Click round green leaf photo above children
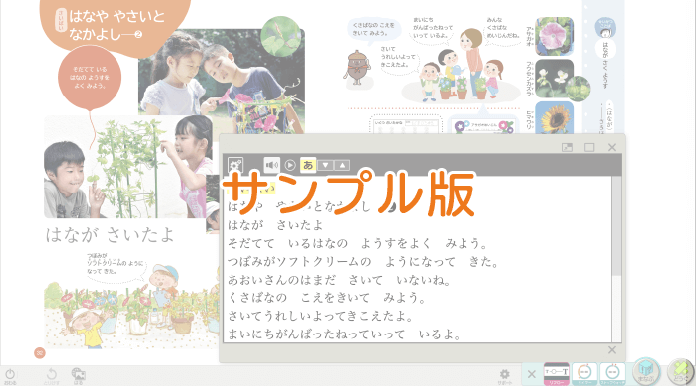The height and width of the screenshot is (386, 696). coord(281,36)
